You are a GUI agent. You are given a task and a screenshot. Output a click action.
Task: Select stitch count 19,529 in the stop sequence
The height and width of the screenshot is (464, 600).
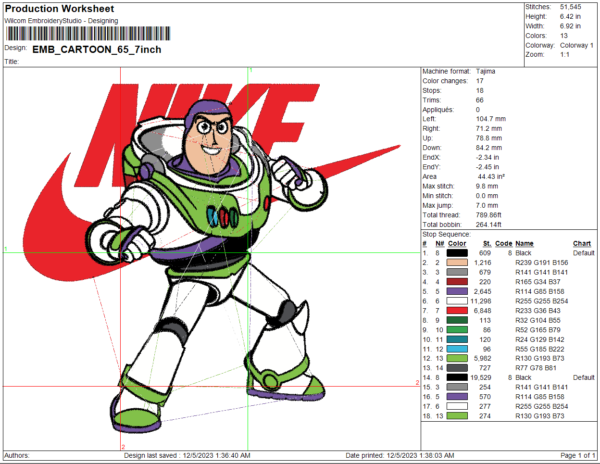pos(481,378)
